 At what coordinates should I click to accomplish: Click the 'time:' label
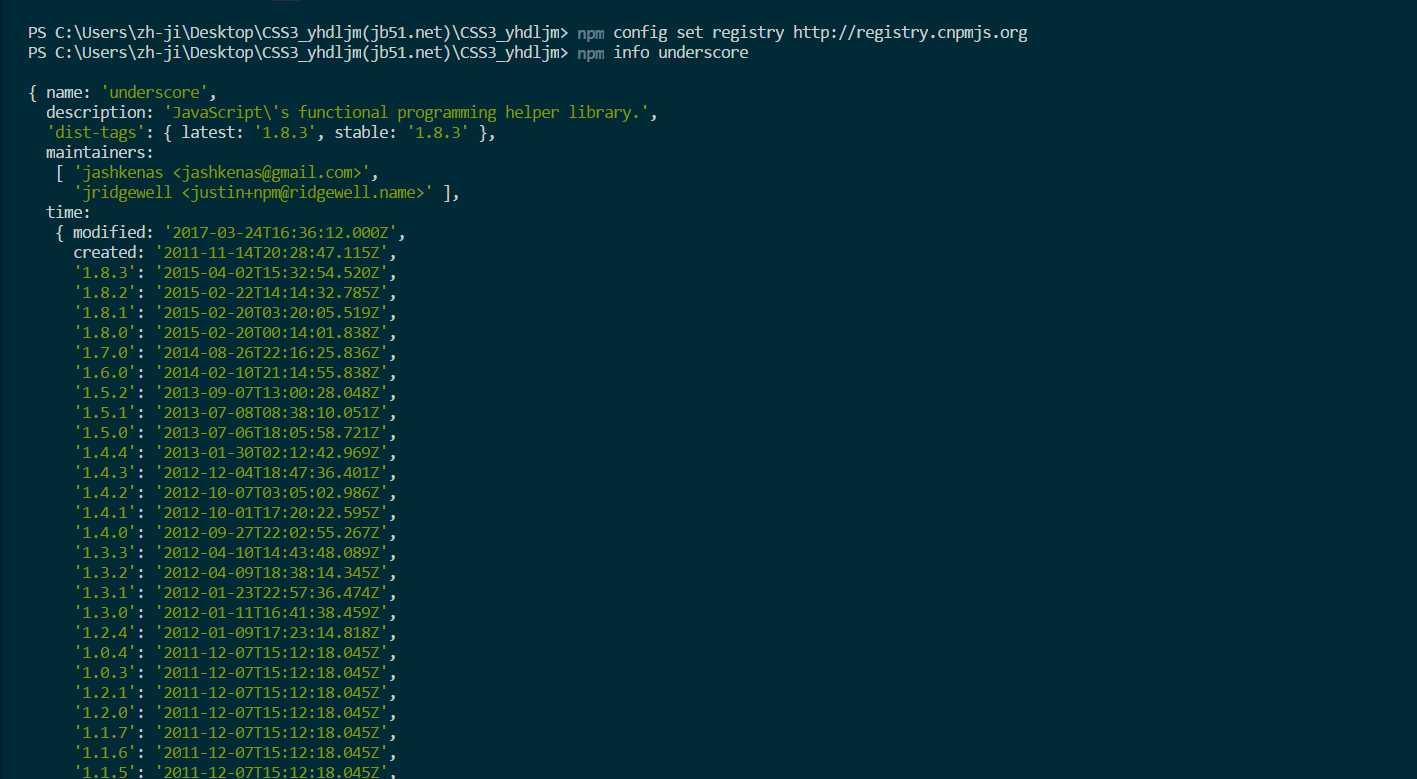point(68,213)
